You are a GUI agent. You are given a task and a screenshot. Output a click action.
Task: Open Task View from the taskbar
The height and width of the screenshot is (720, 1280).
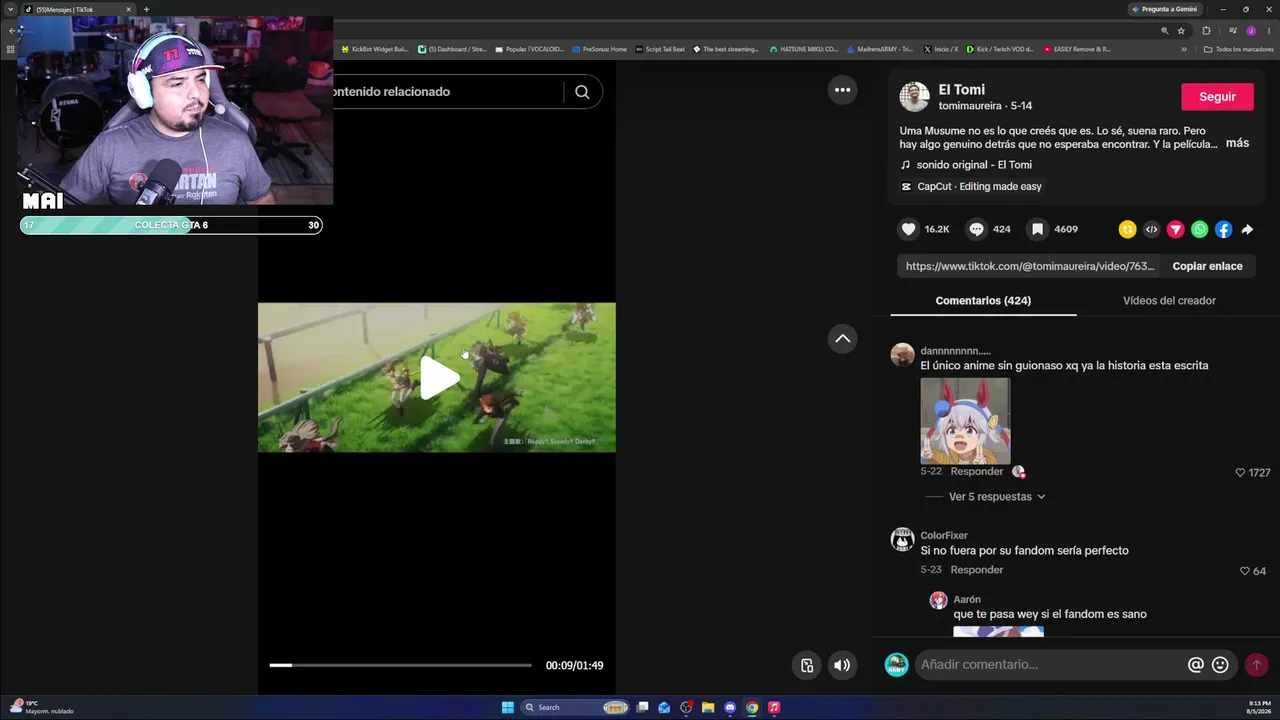click(642, 707)
